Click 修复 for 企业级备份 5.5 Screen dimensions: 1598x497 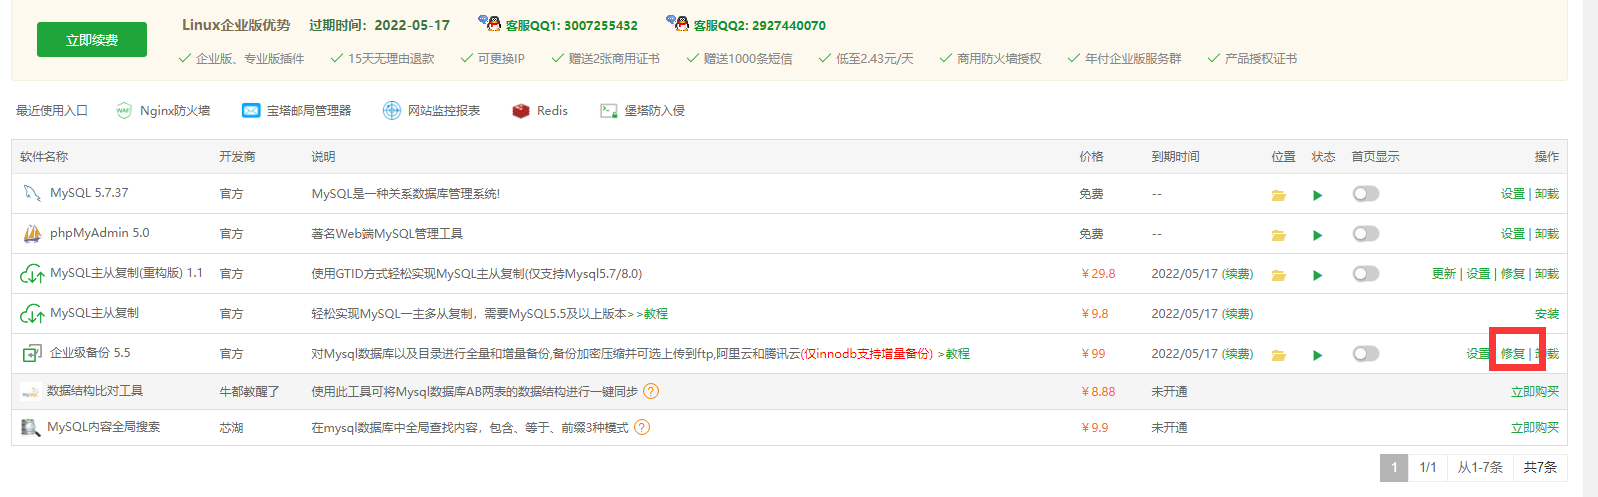coord(1513,354)
